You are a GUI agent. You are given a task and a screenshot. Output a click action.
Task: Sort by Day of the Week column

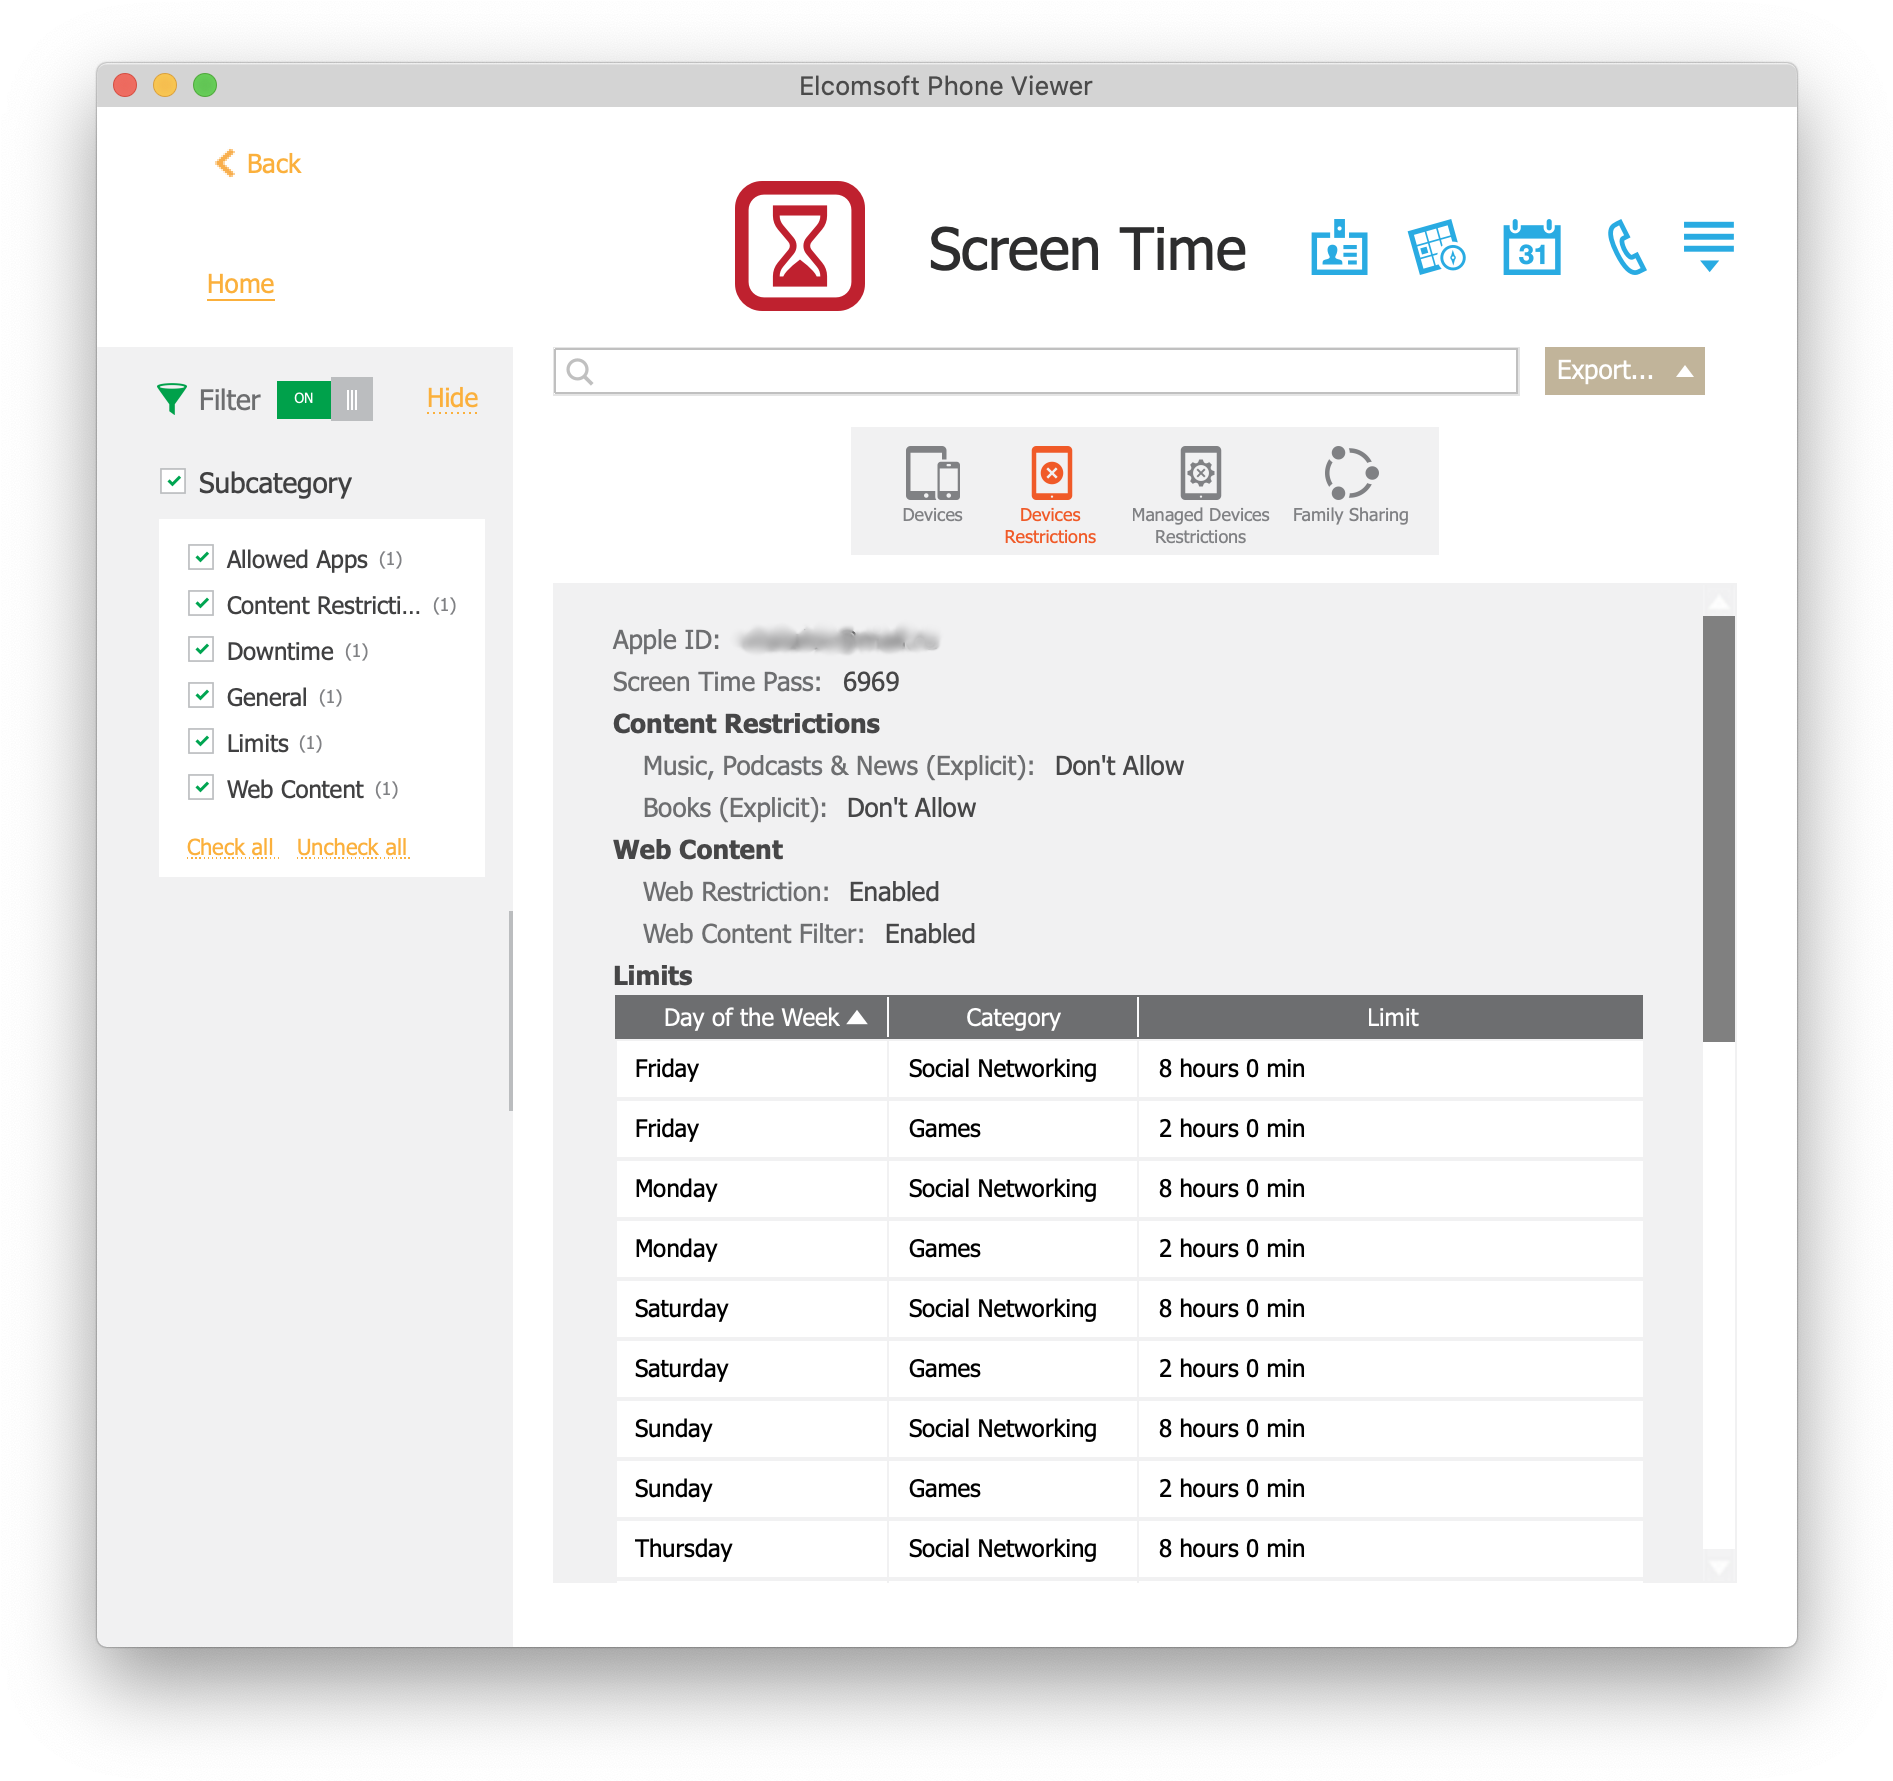click(751, 1017)
